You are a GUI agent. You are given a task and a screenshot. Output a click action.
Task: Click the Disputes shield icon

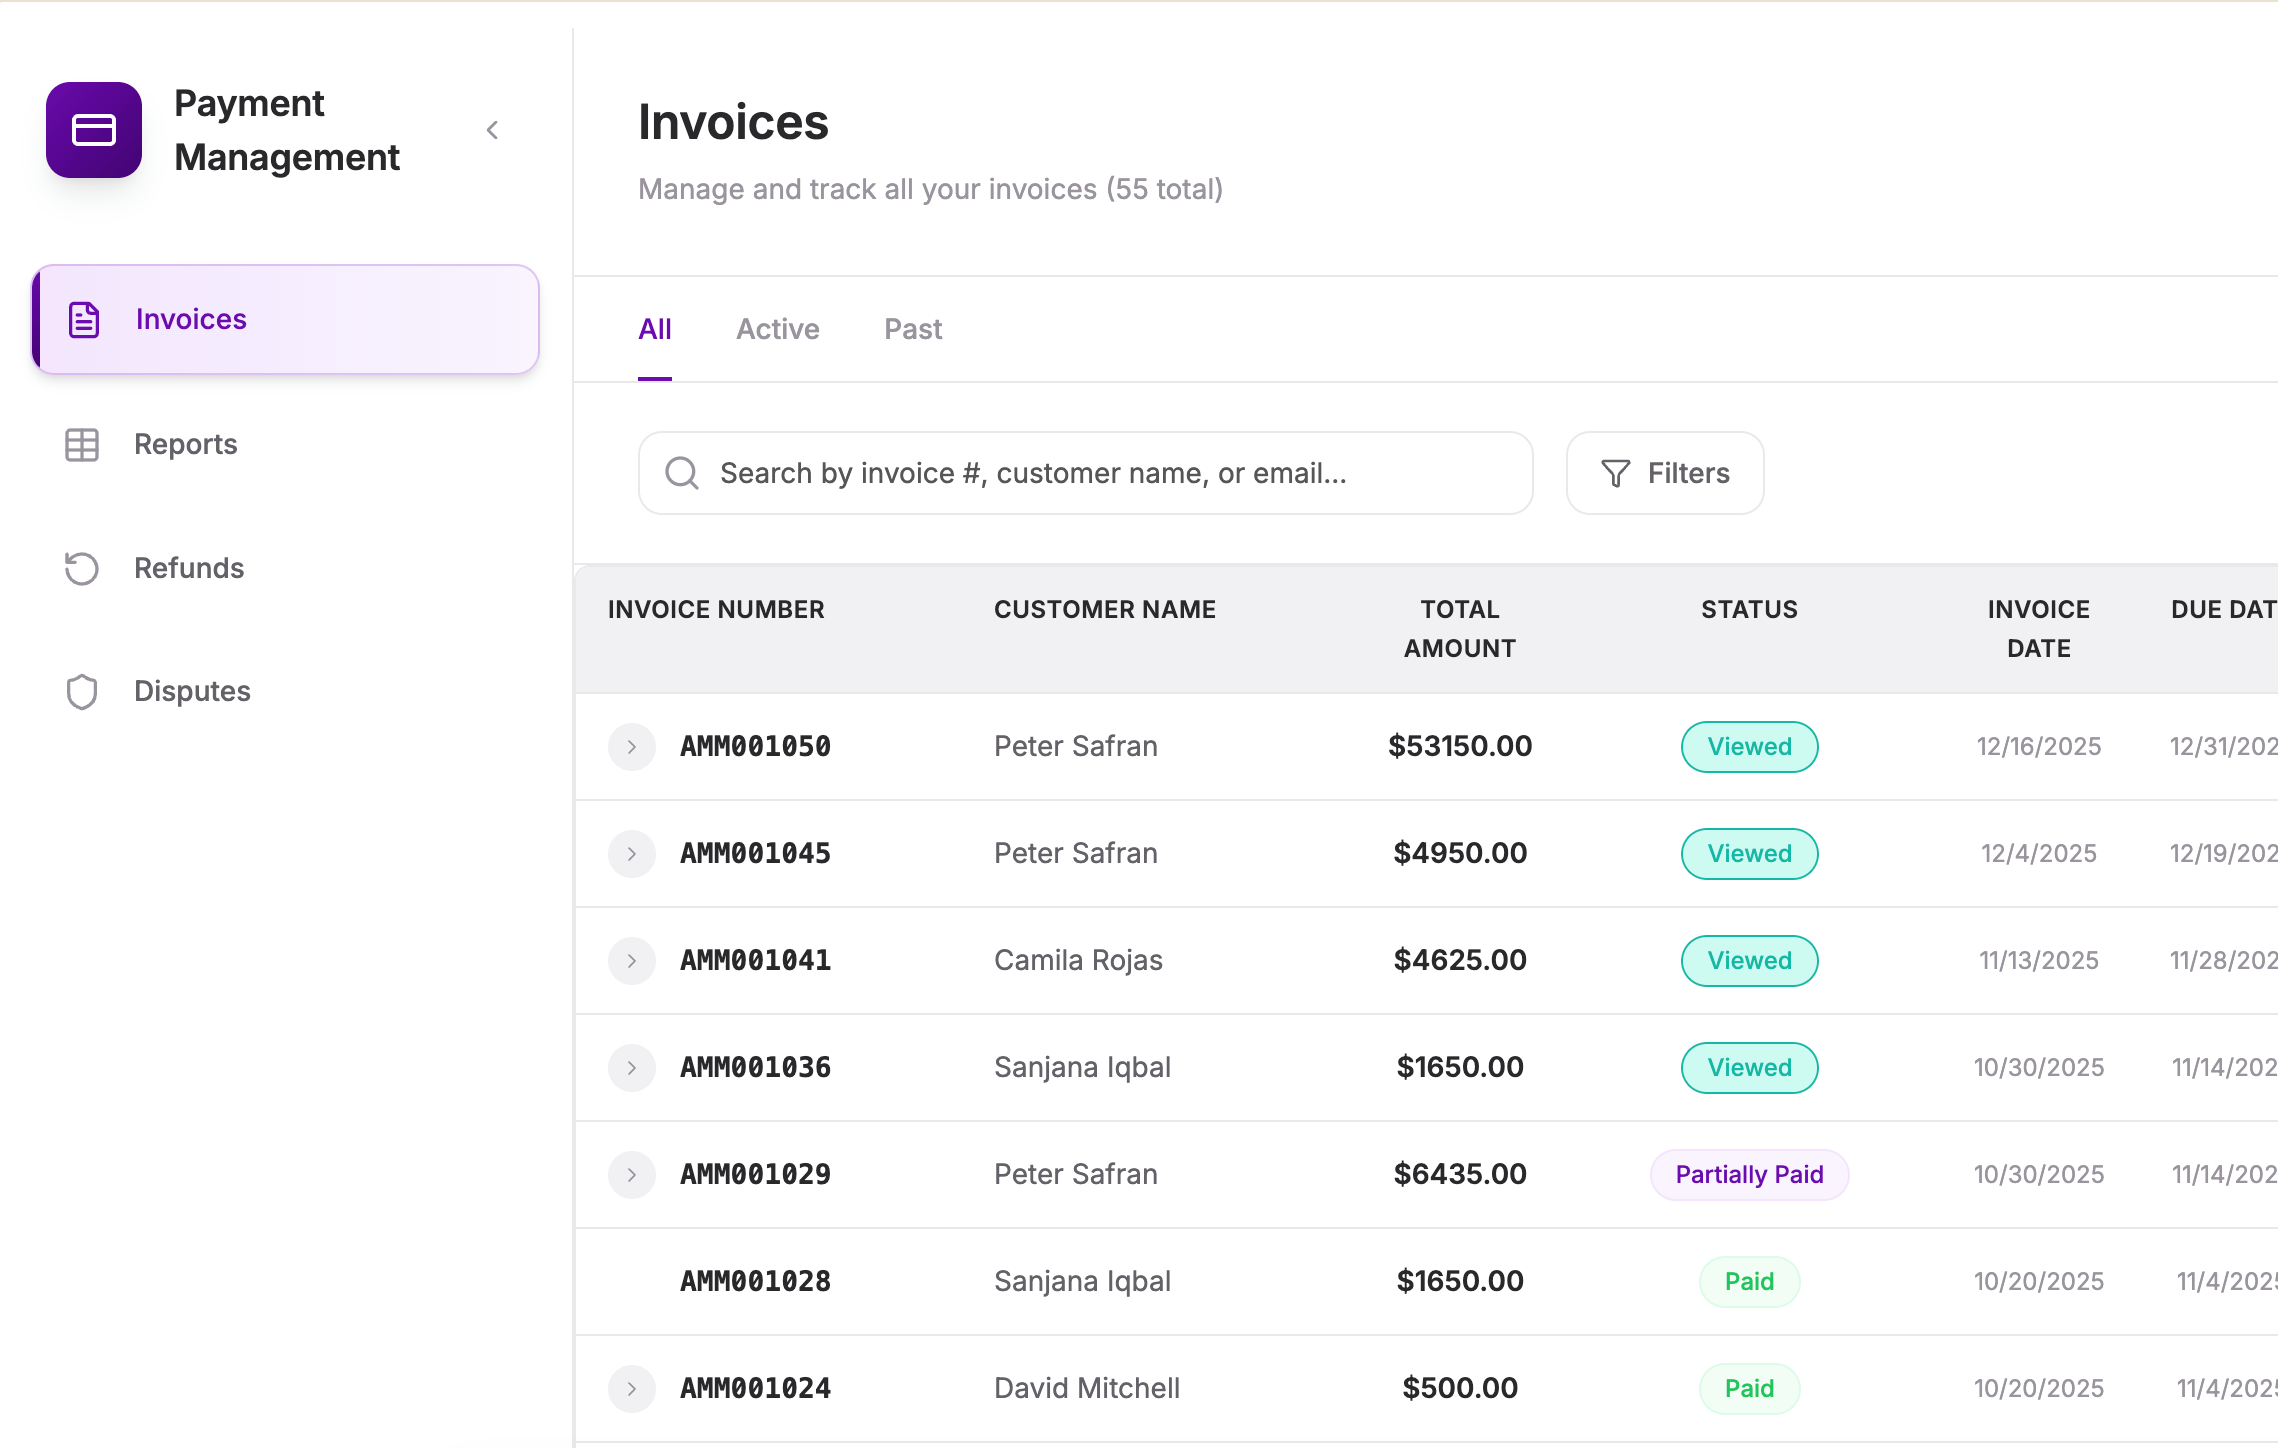[82, 692]
